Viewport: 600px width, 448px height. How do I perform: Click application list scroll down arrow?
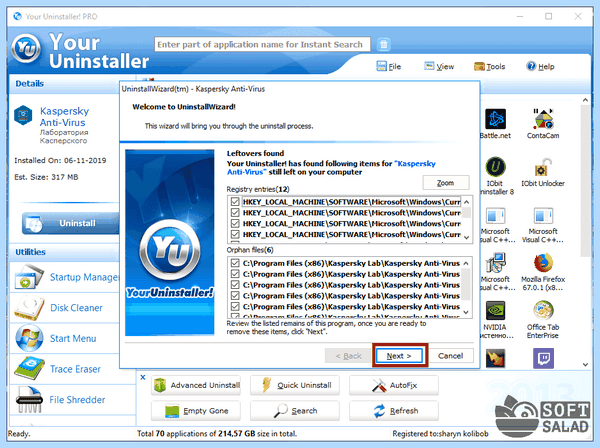585,364
